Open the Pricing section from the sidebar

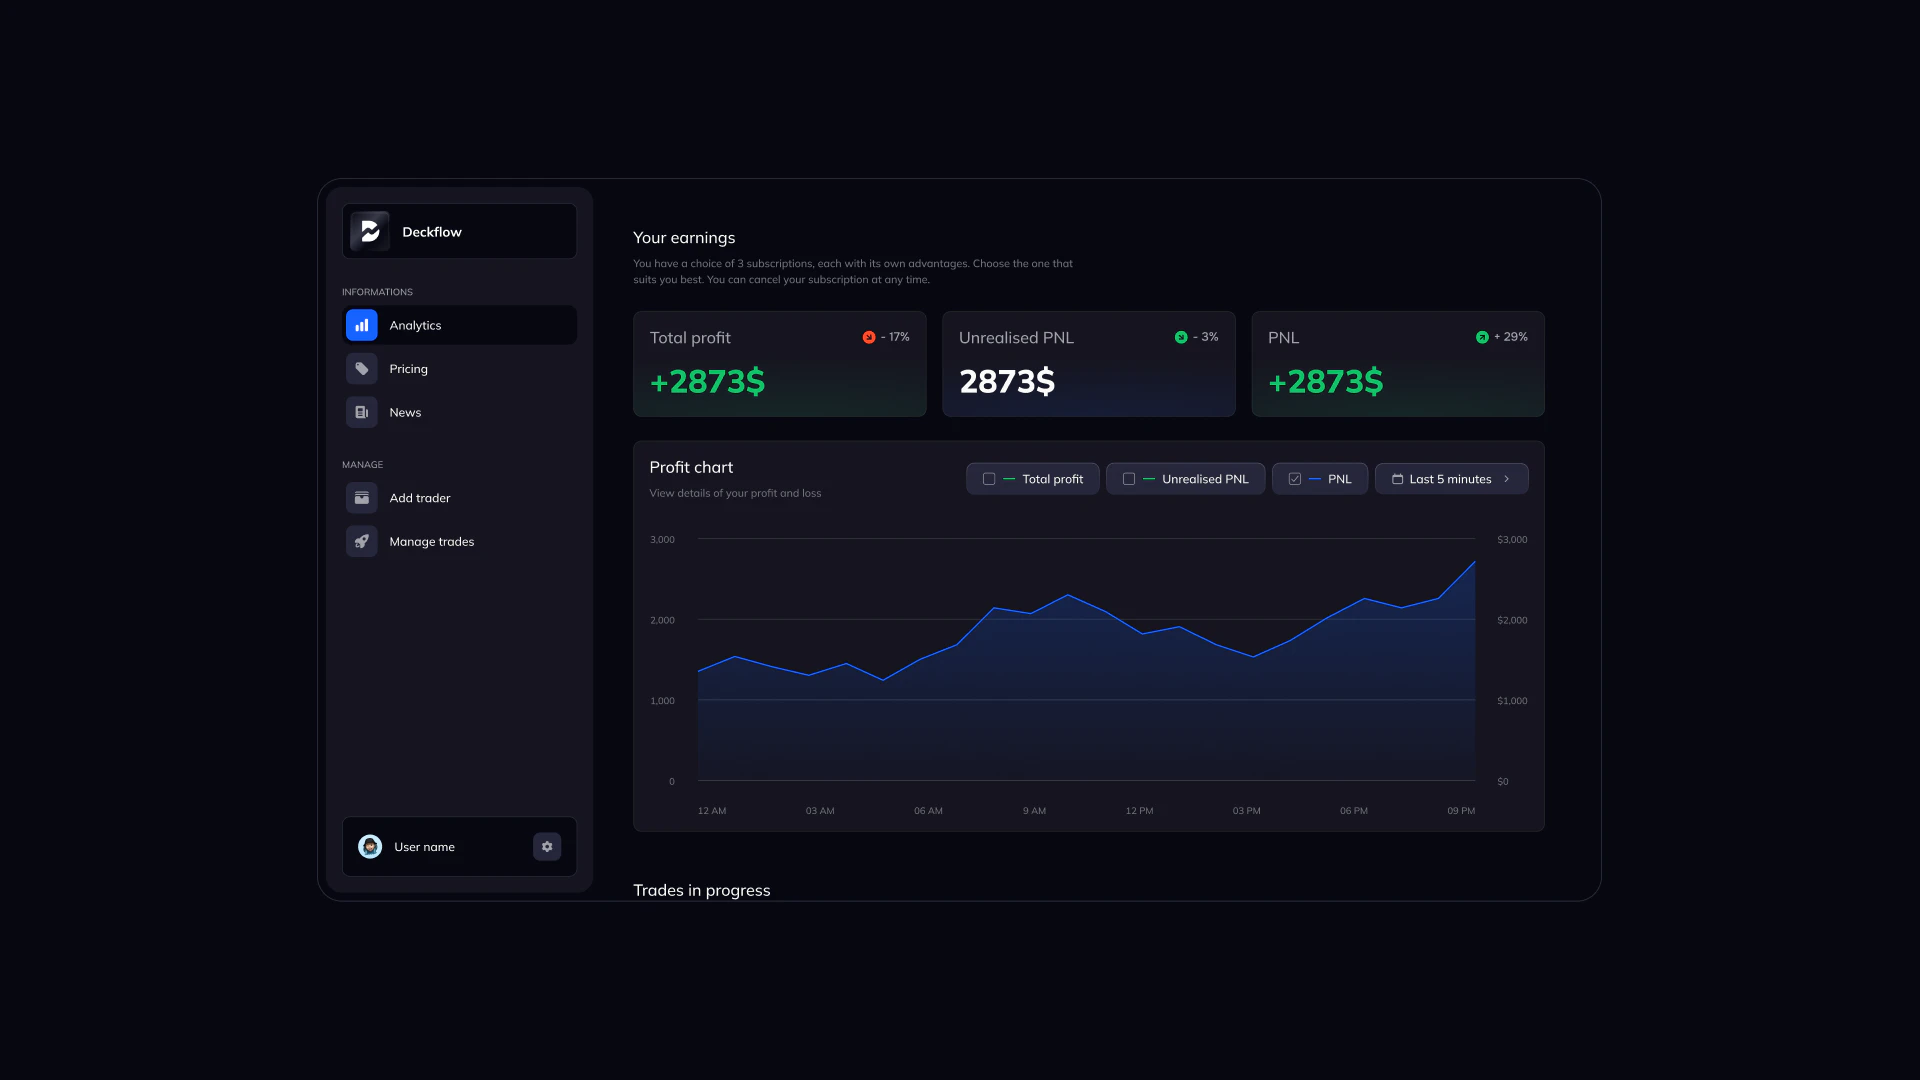[409, 368]
